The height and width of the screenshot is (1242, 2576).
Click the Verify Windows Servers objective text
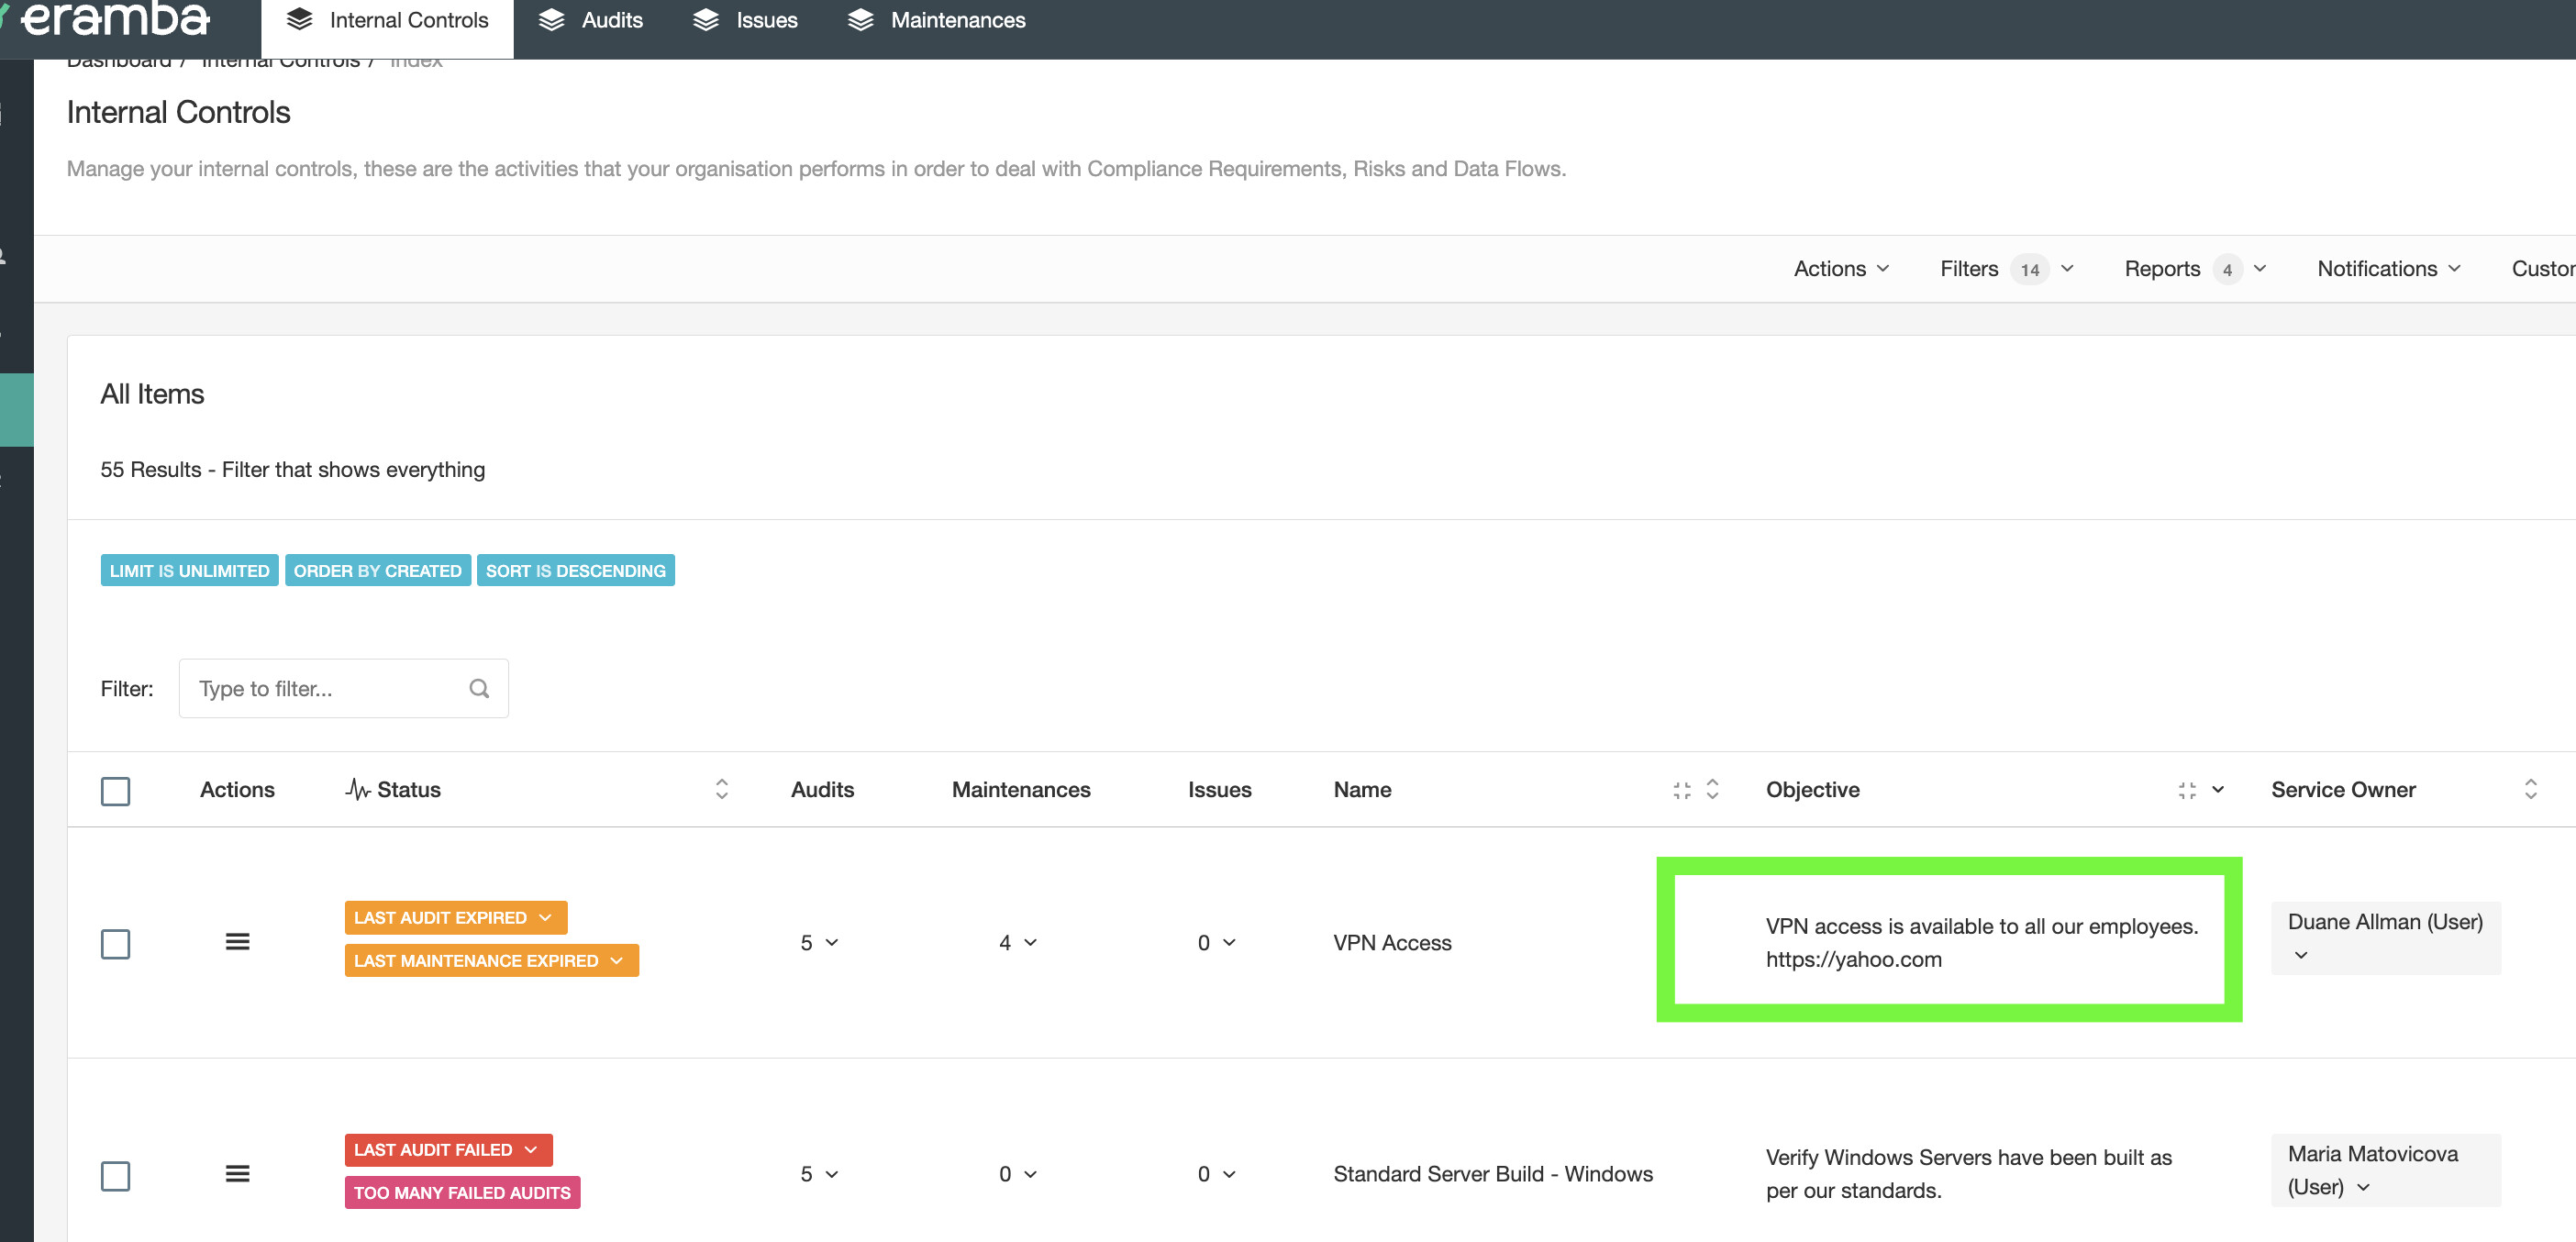[x=1968, y=1174]
